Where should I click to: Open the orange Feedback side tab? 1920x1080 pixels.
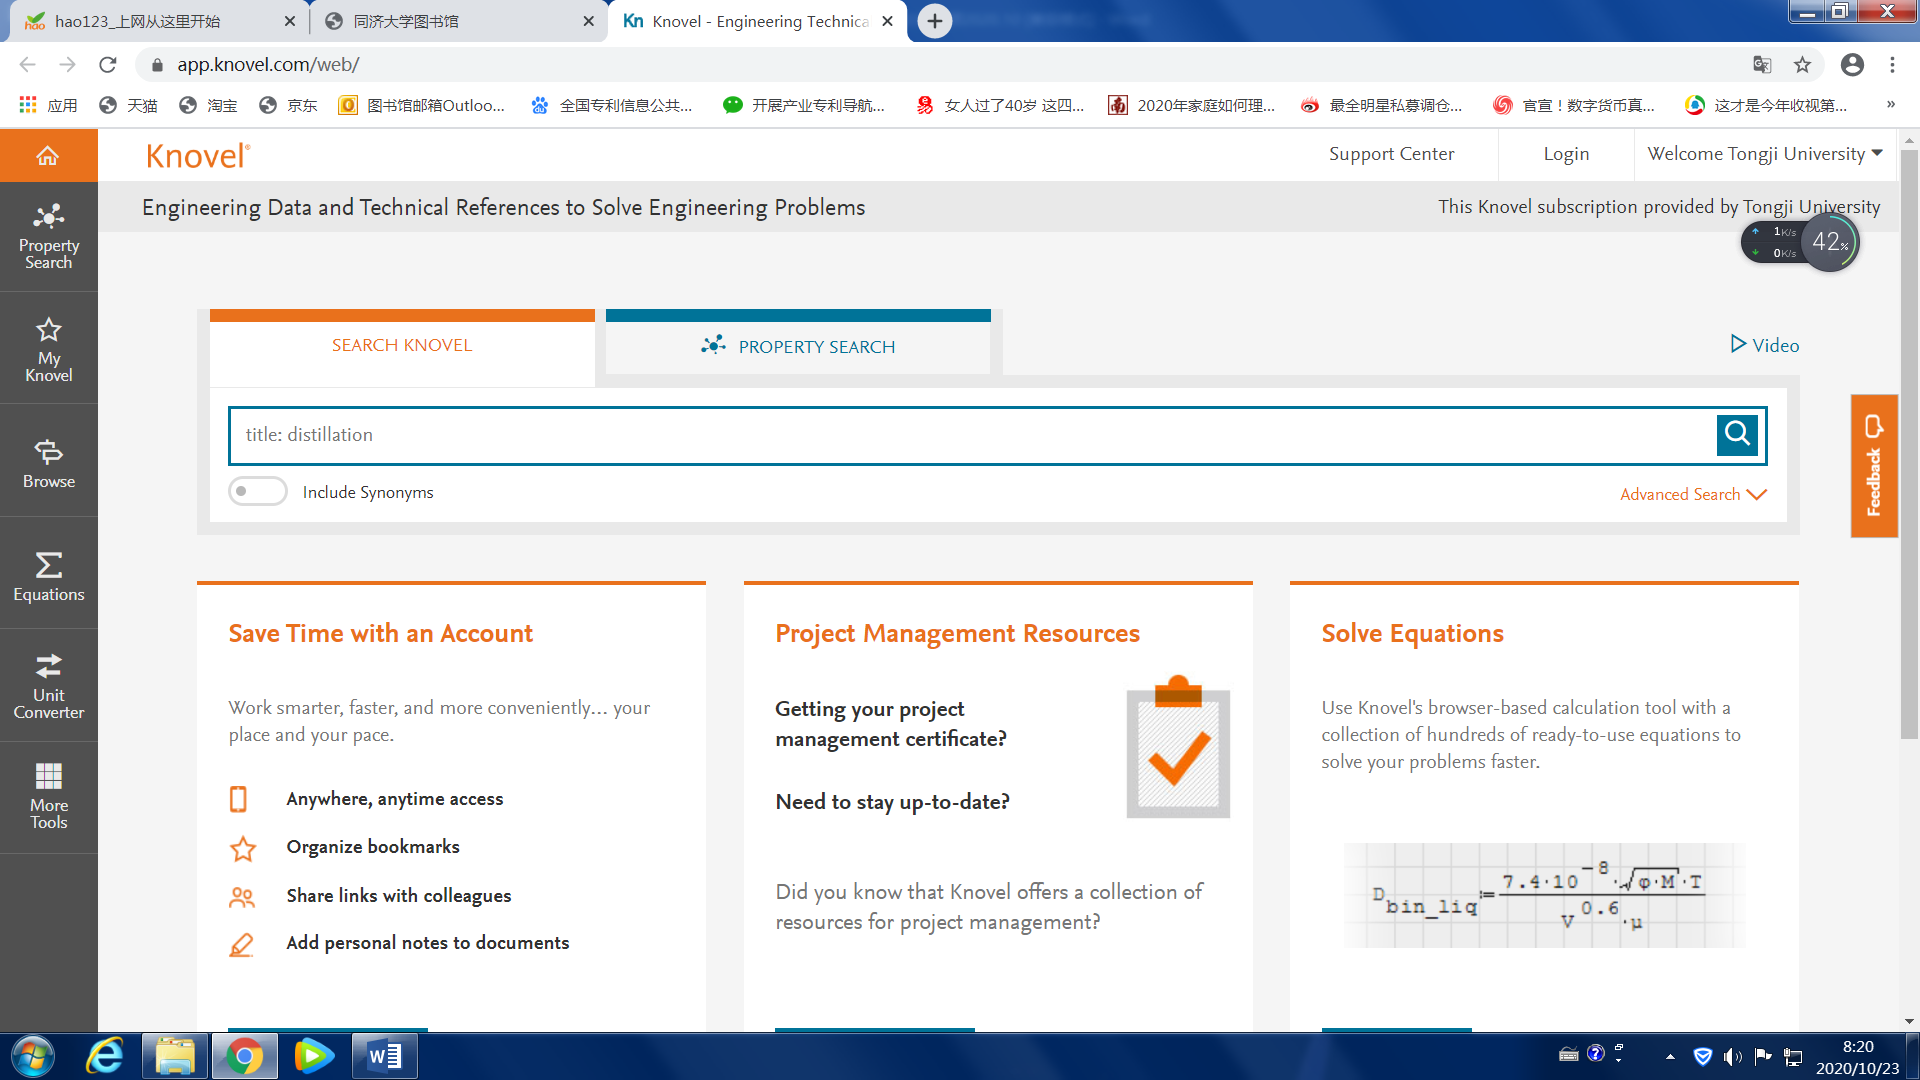pyautogui.click(x=1874, y=466)
